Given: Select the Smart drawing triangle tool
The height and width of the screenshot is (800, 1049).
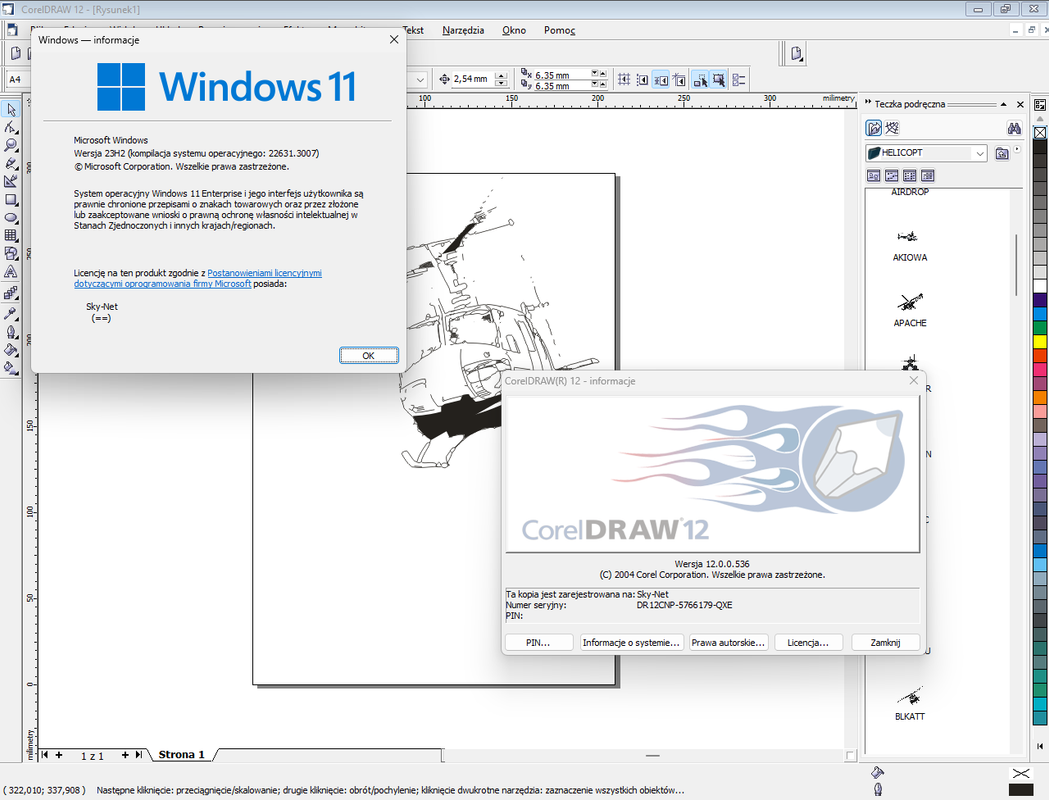Looking at the screenshot, I should click(x=11, y=181).
